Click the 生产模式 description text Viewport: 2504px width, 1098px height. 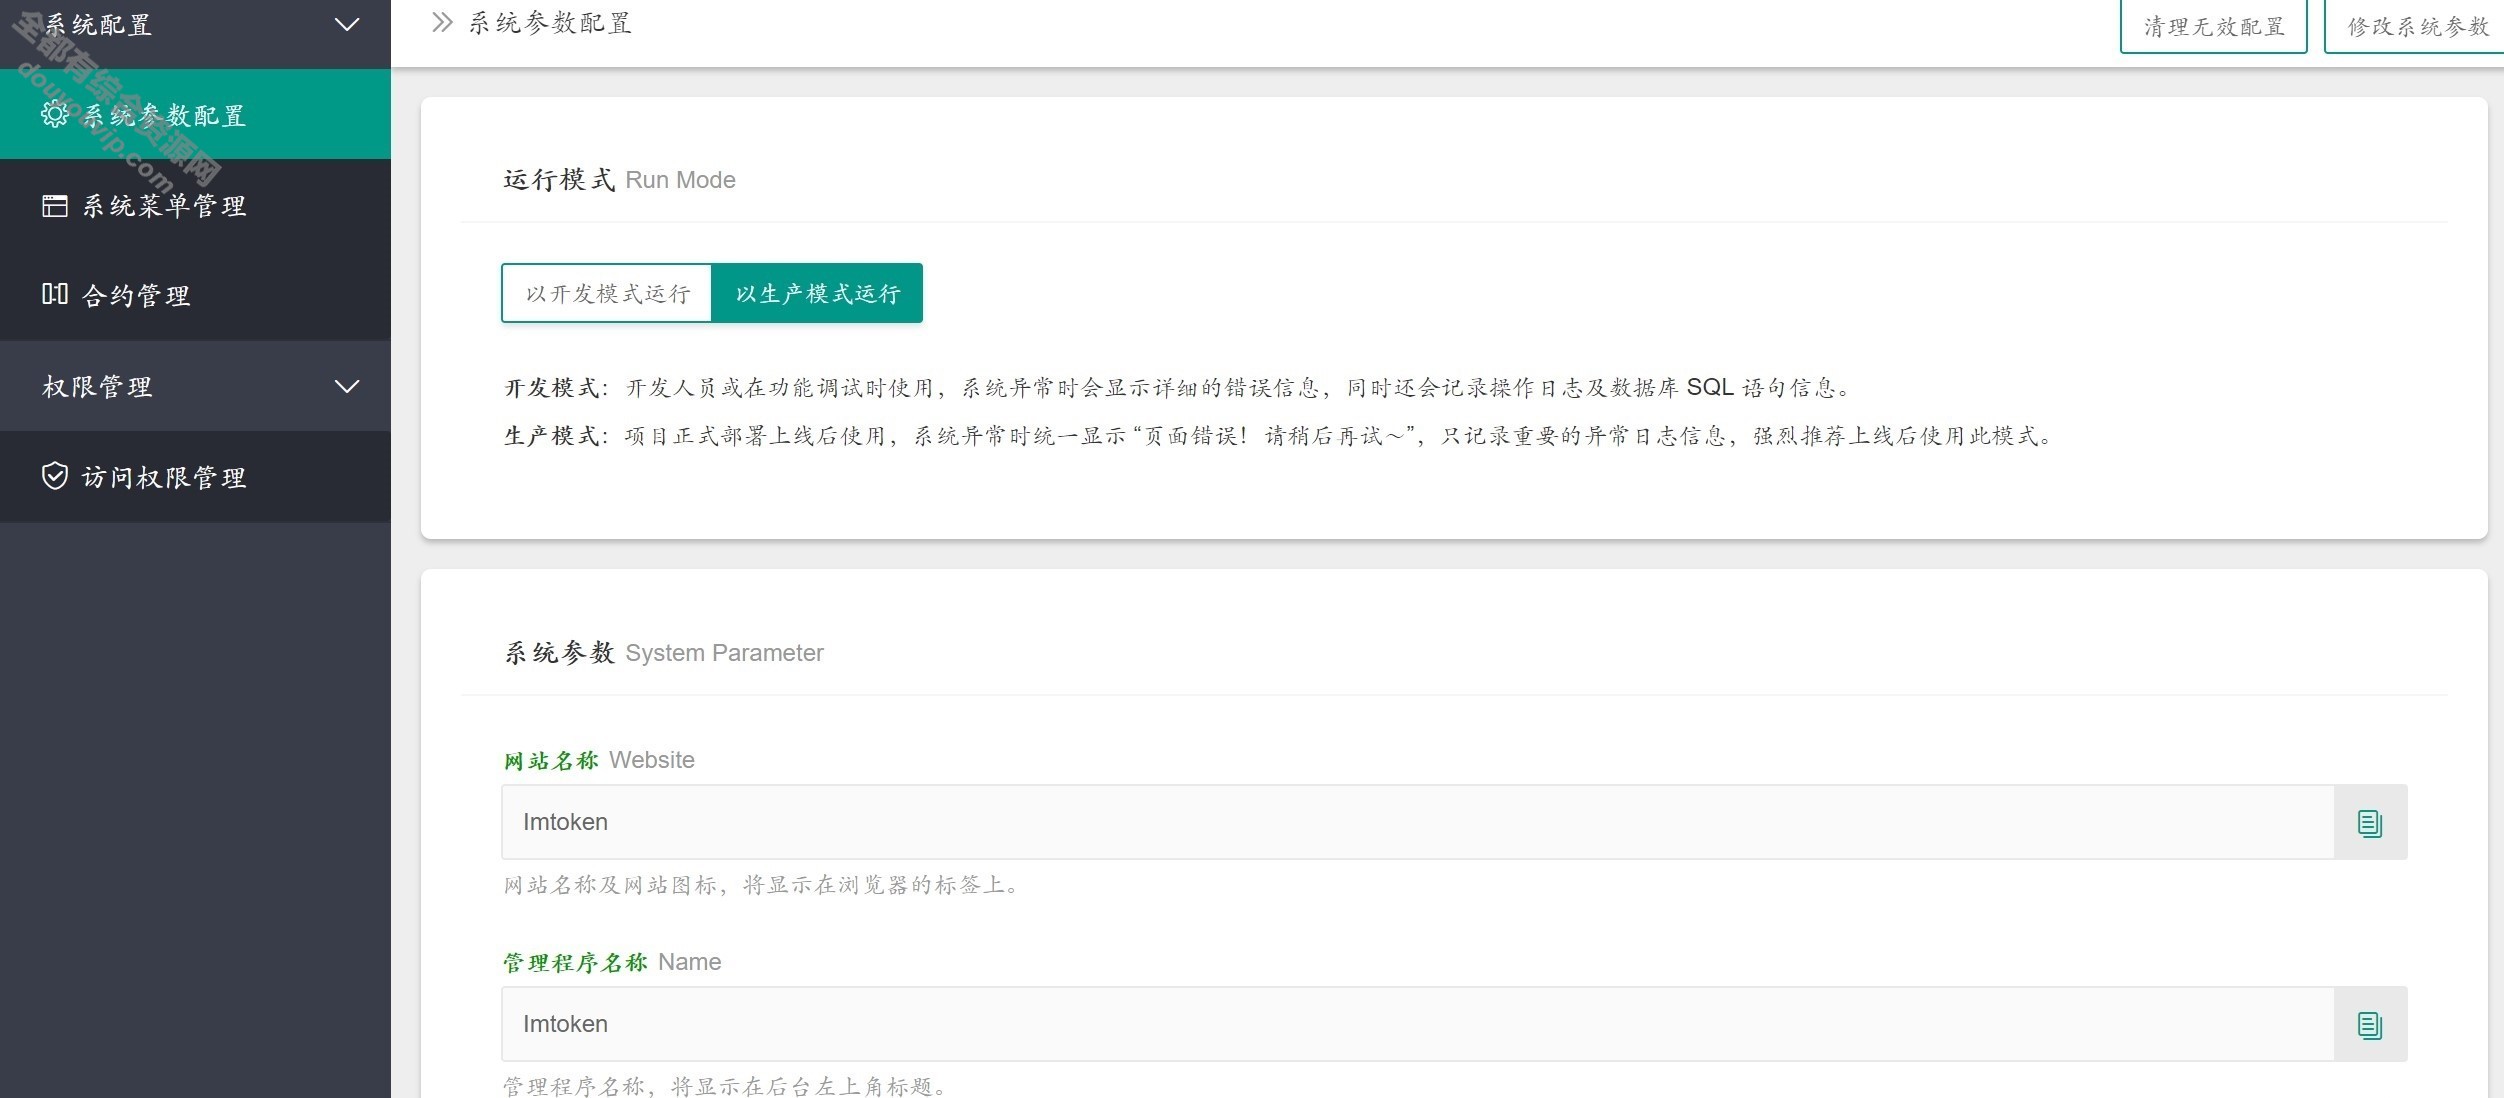pos(1280,436)
